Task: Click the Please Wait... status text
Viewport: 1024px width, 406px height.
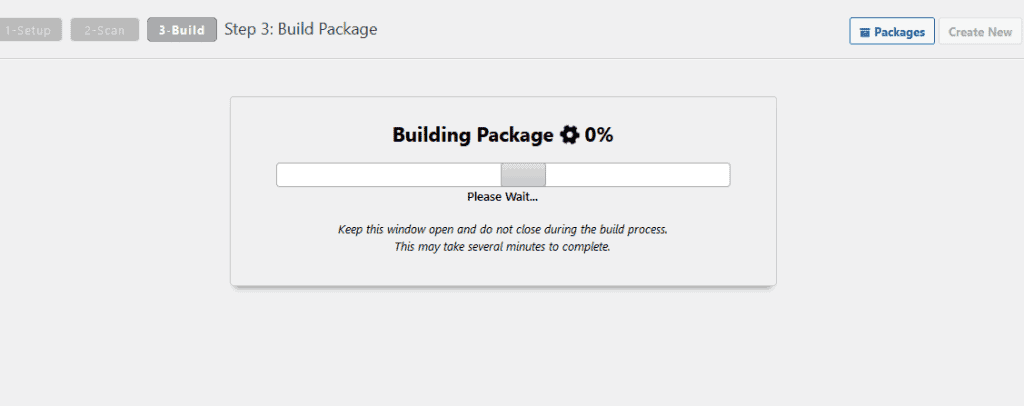Action: tap(502, 196)
